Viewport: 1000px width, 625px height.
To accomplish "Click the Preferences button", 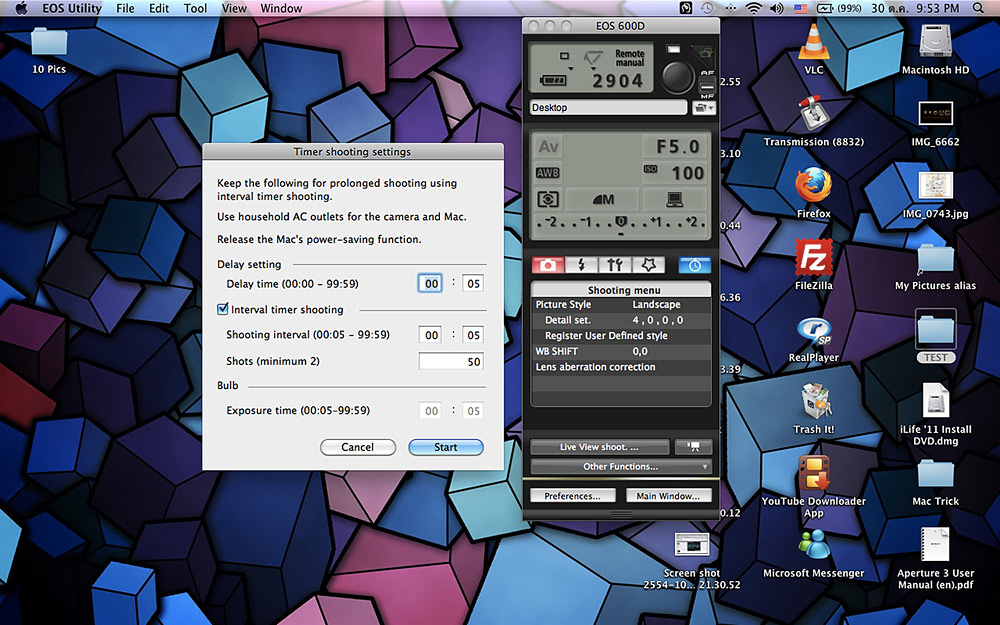I will point(572,496).
